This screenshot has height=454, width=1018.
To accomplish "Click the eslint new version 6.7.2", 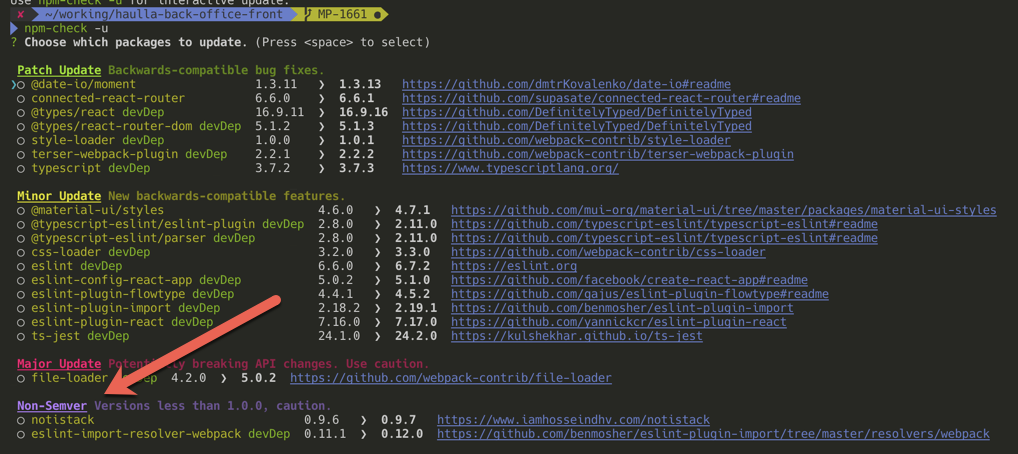I will 412,266.
